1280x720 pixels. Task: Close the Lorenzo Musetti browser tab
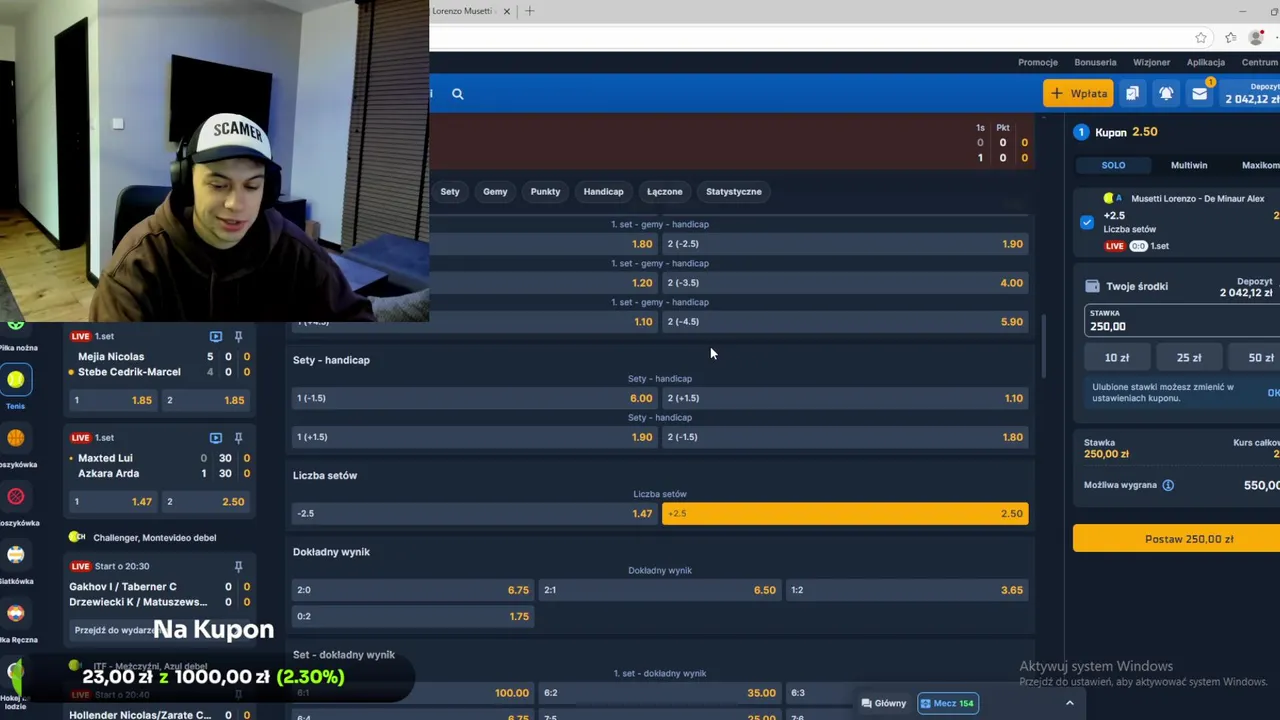click(x=507, y=11)
